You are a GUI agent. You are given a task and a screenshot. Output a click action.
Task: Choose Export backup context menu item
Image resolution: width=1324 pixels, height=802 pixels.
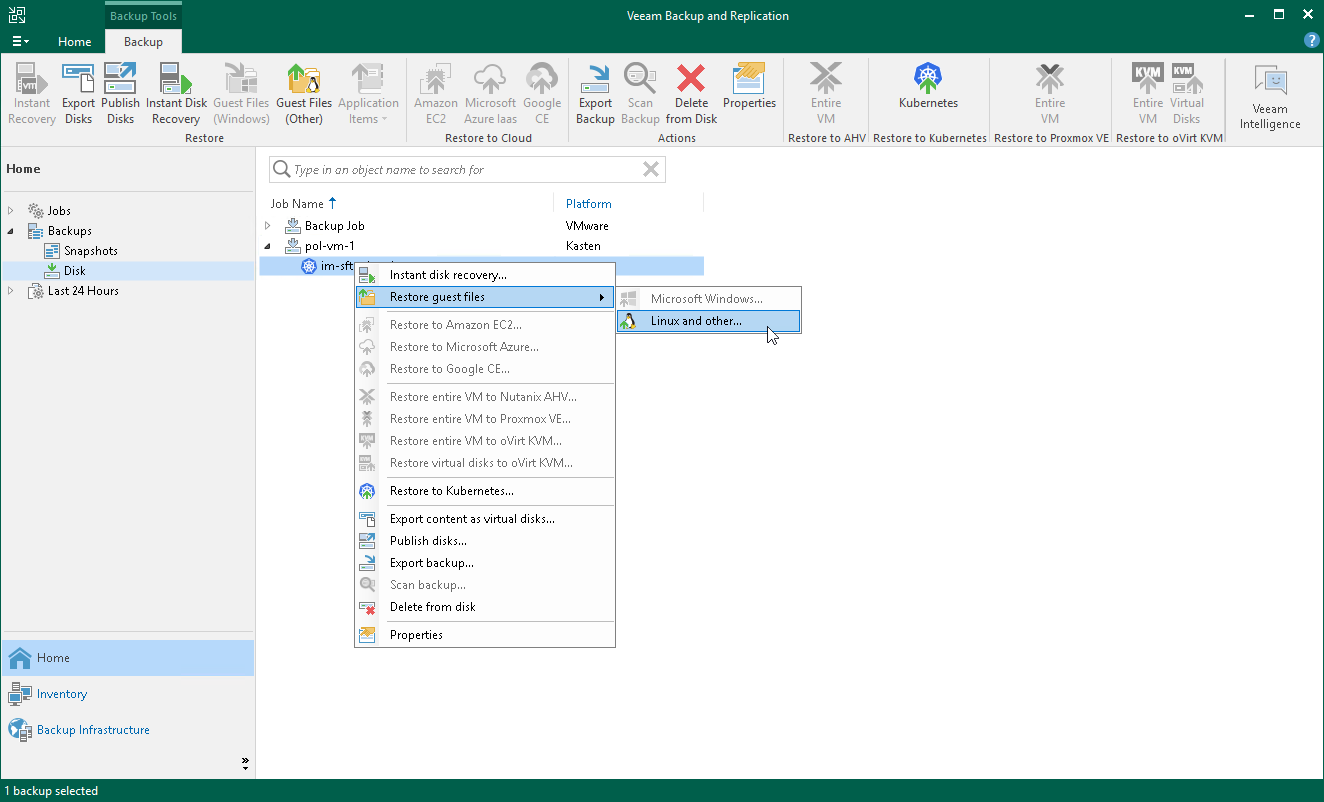click(485, 563)
